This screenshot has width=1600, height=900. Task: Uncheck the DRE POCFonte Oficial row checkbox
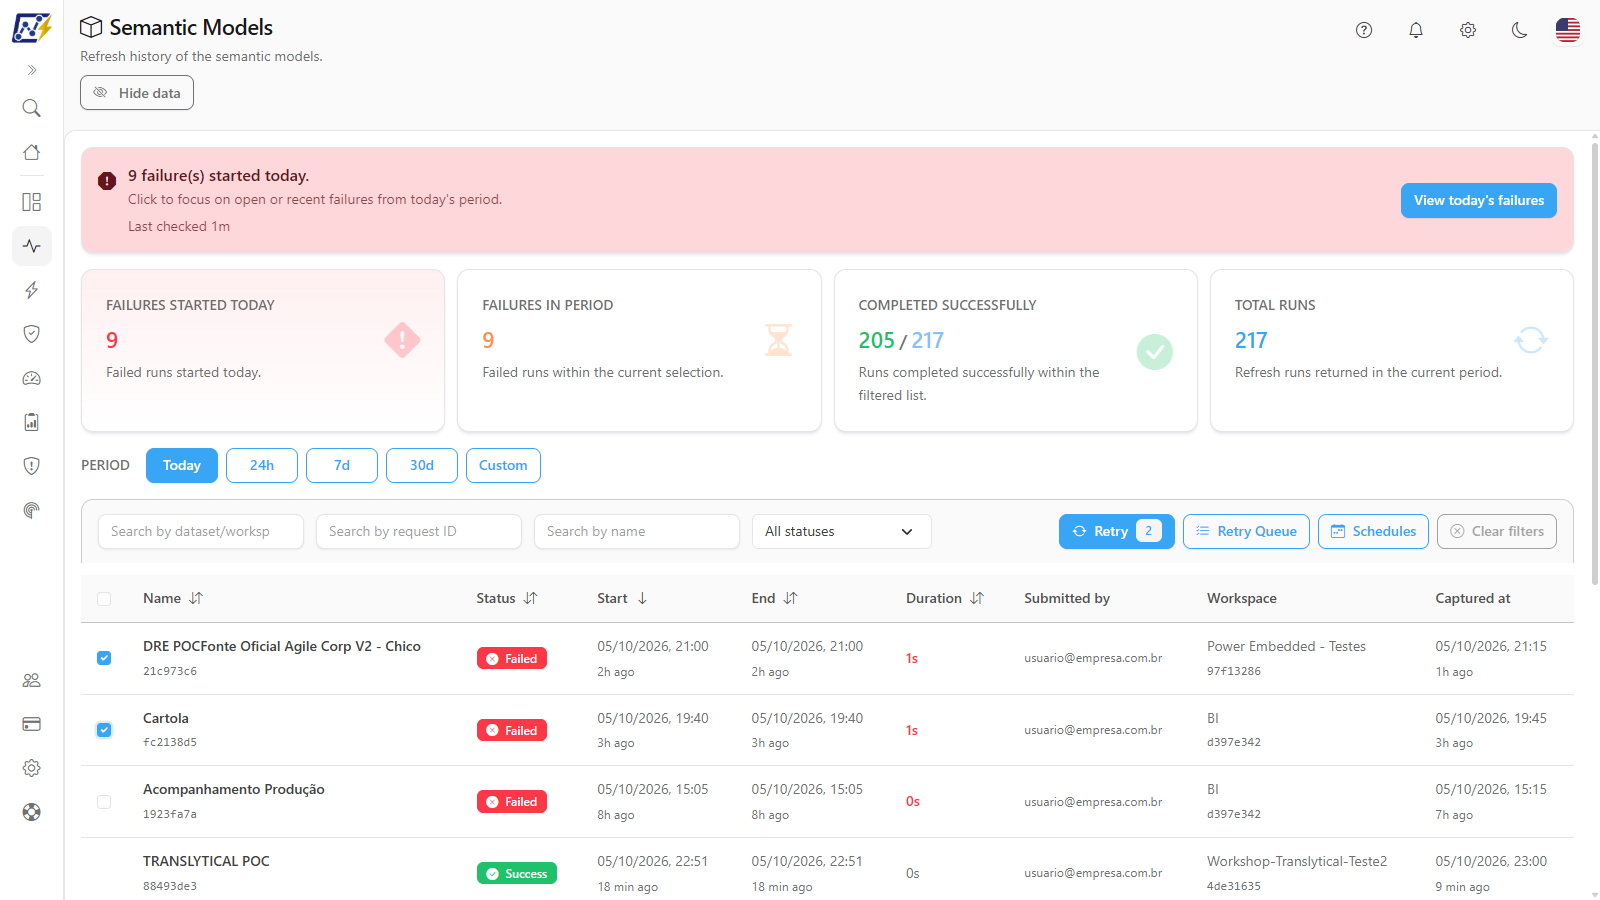[104, 658]
